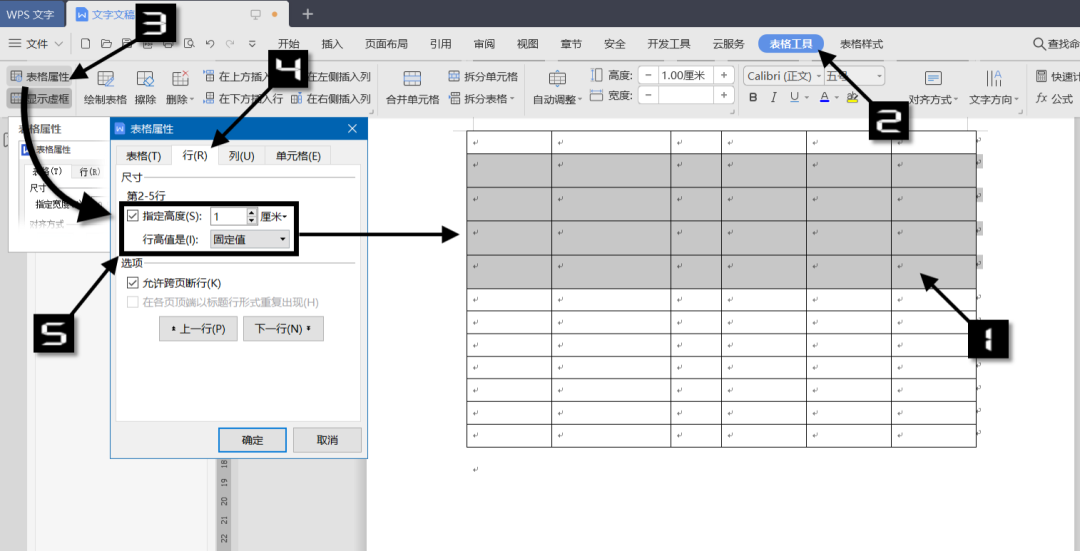1080x551 pixels.
Task: Decrease column width with minus button
Action: point(648,95)
